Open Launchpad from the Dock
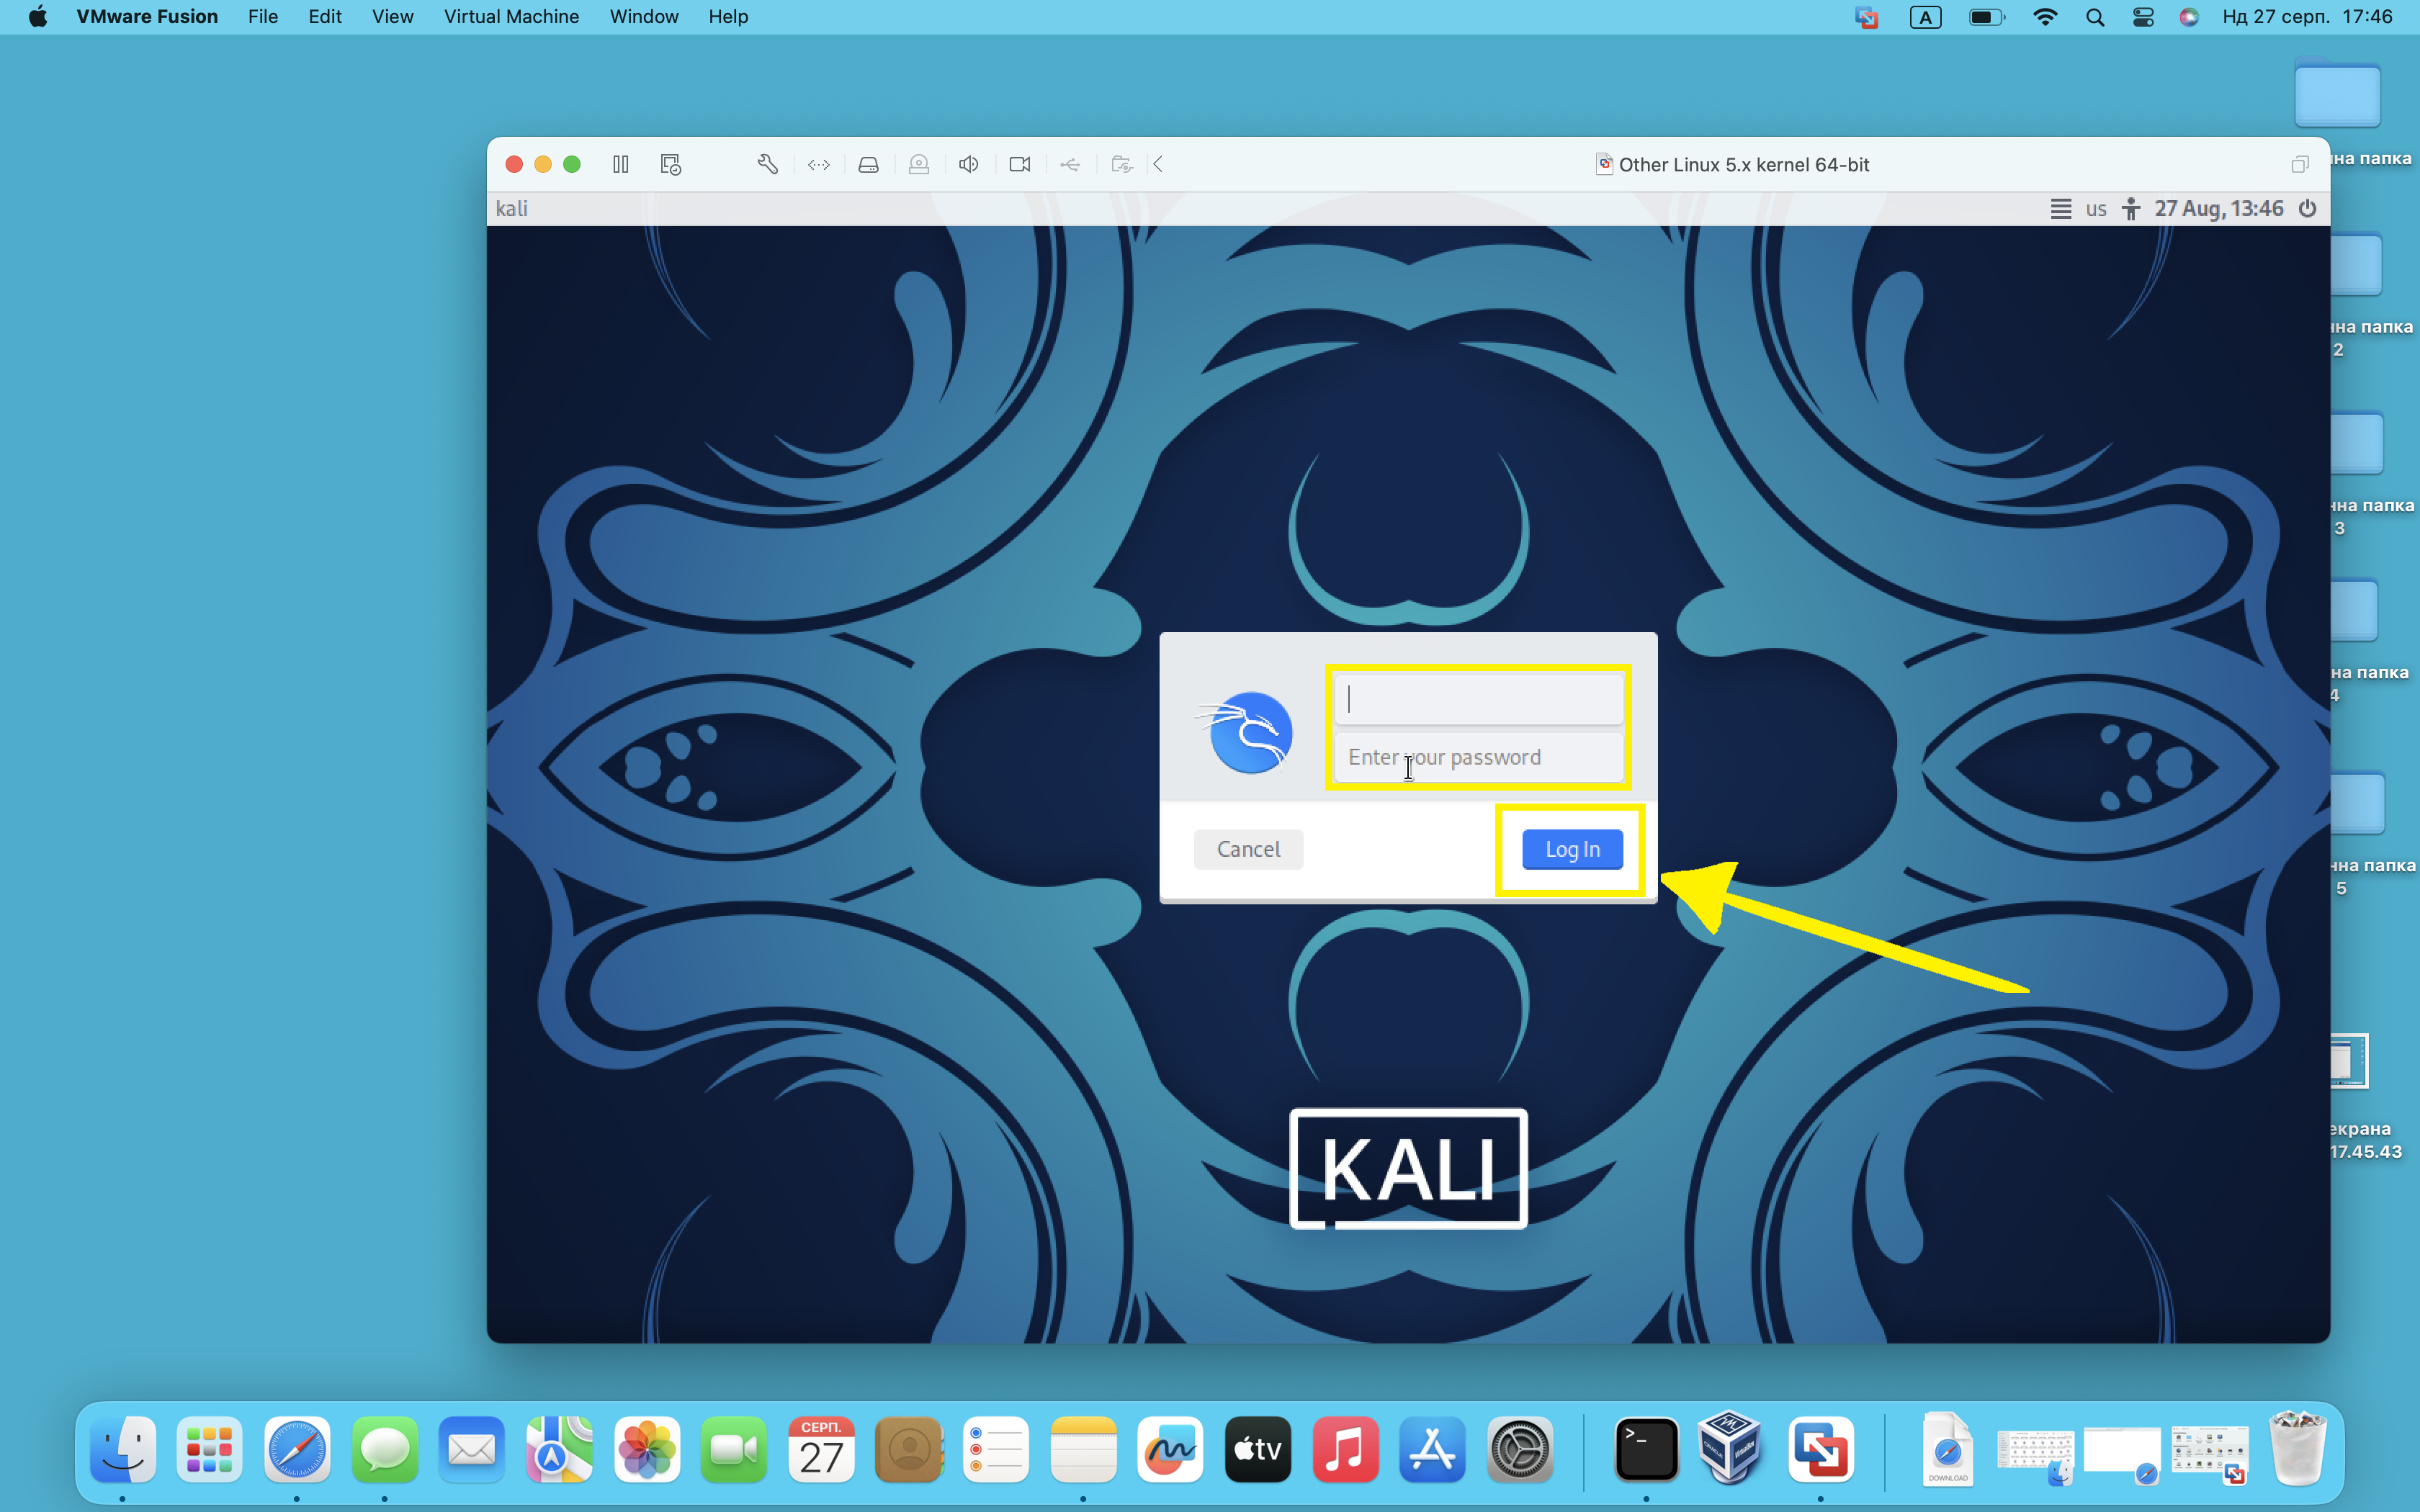 pyautogui.click(x=210, y=1449)
